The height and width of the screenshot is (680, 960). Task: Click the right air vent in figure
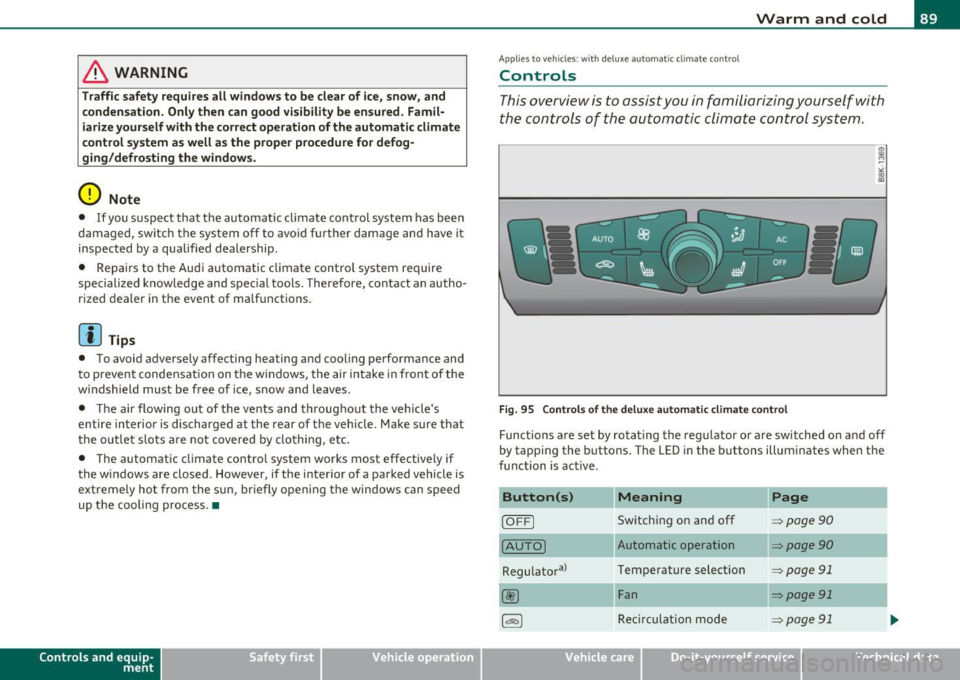coord(825,250)
